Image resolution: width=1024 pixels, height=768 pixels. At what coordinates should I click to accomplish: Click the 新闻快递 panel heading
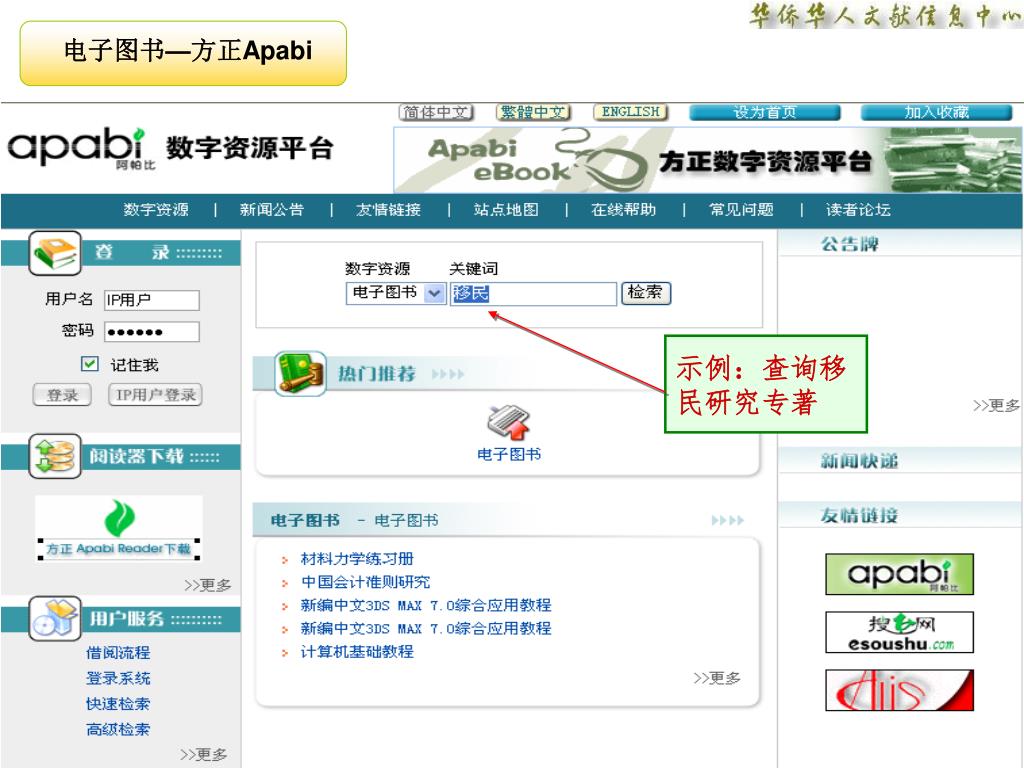pos(859,461)
